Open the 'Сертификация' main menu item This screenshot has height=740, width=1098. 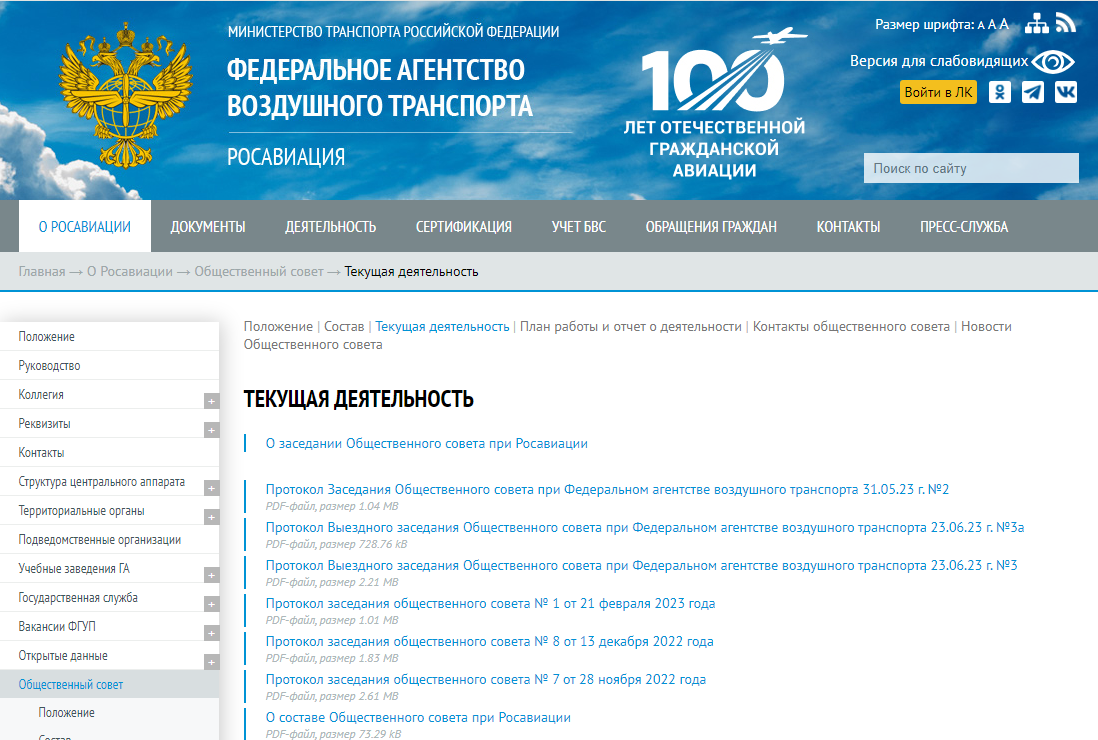(464, 227)
